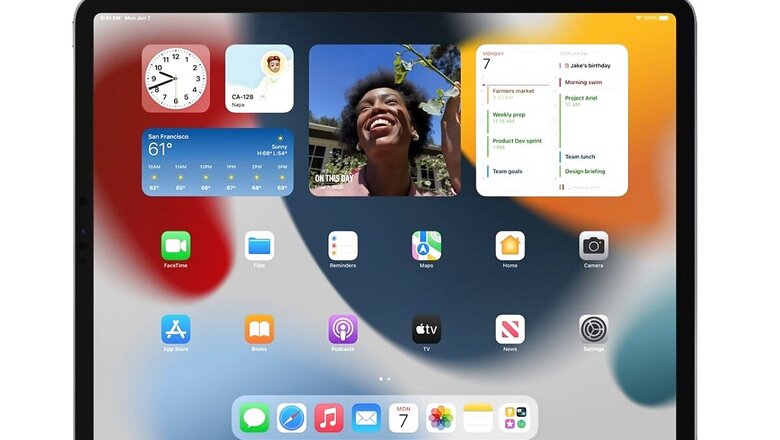Launch Photos from the dock
This screenshot has width=780, height=440.
click(441, 418)
